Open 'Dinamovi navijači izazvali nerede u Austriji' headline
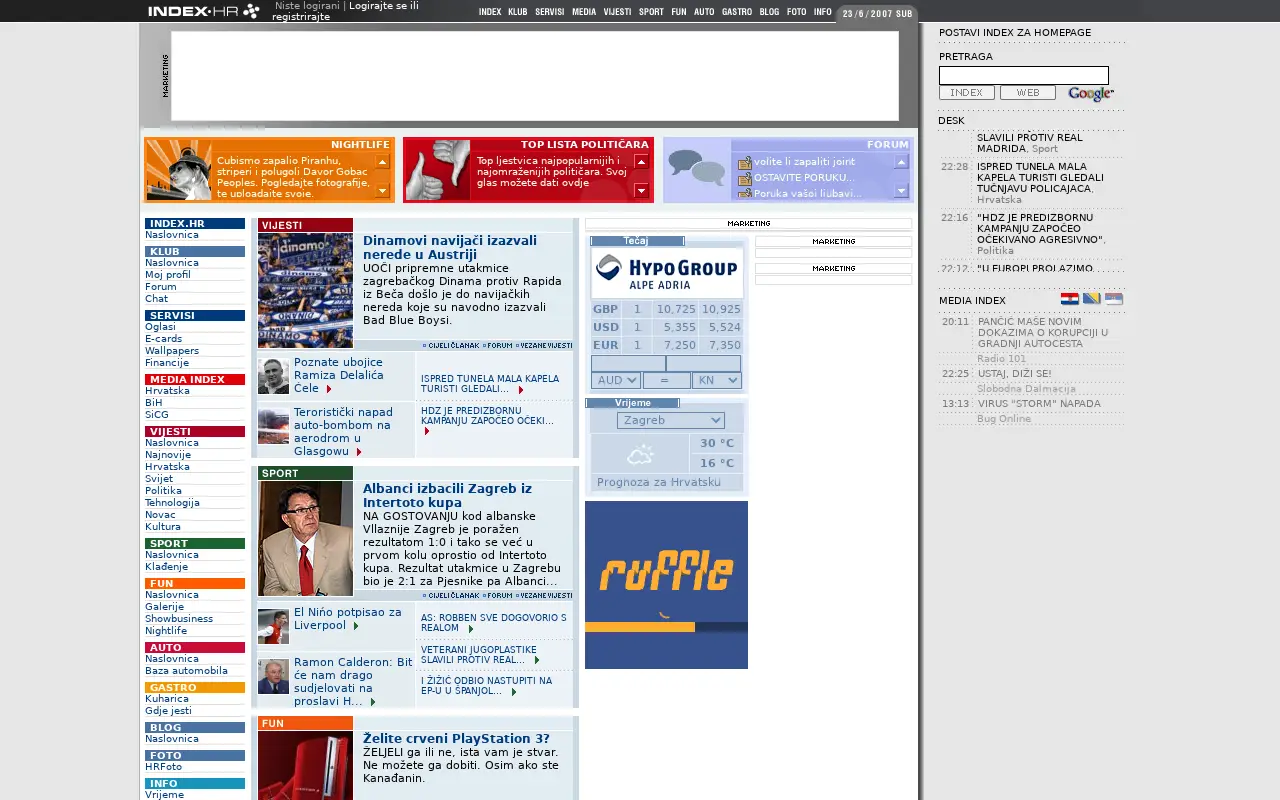 point(450,247)
